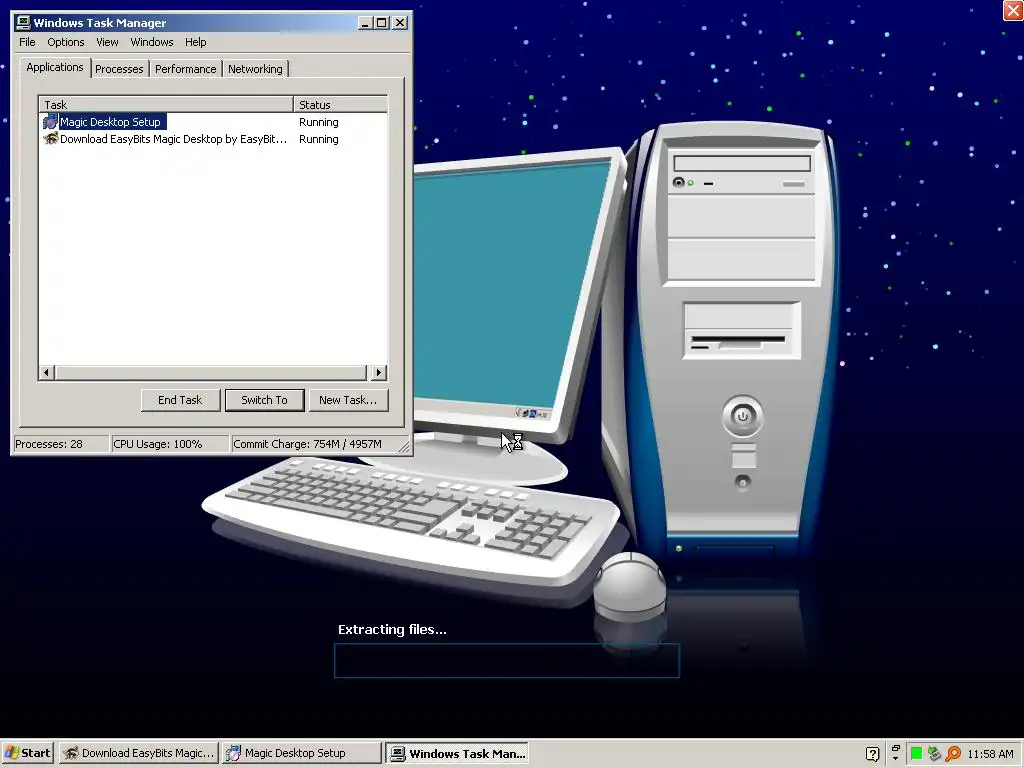Close the Windows Task Manager window
This screenshot has height=768, width=1024.
(x=400, y=23)
